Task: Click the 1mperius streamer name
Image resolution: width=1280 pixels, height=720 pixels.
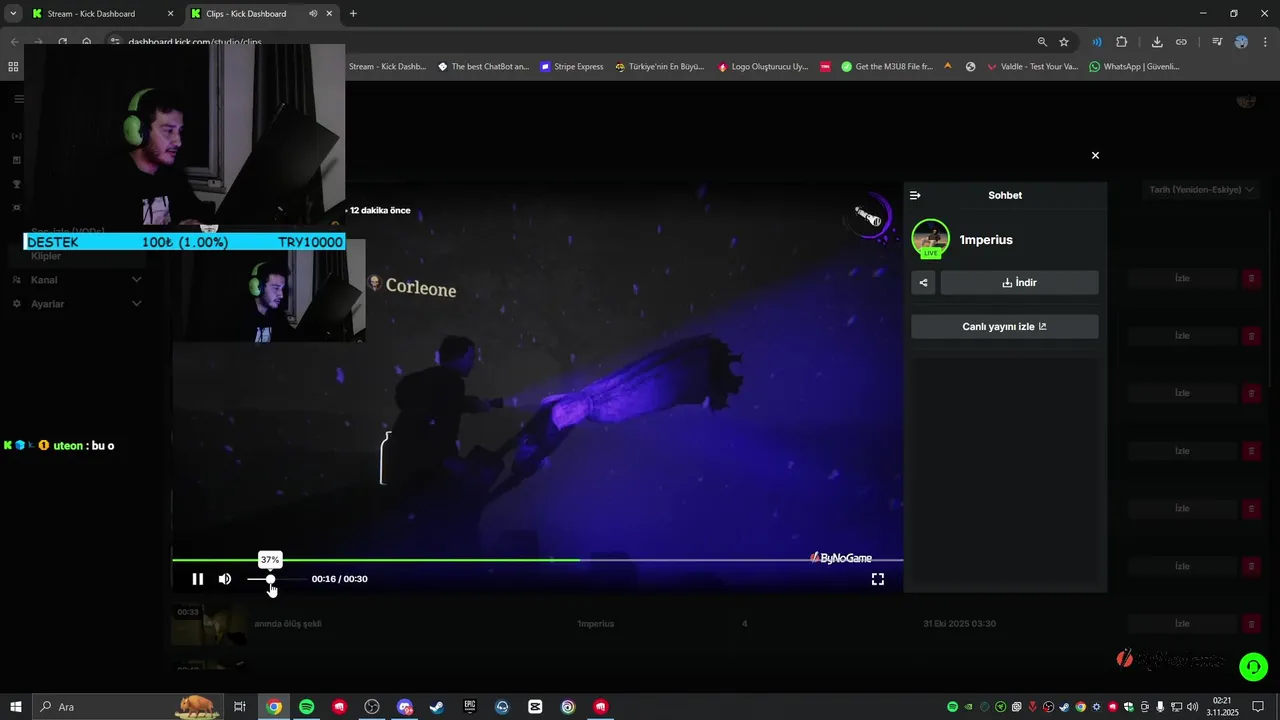Action: point(986,240)
